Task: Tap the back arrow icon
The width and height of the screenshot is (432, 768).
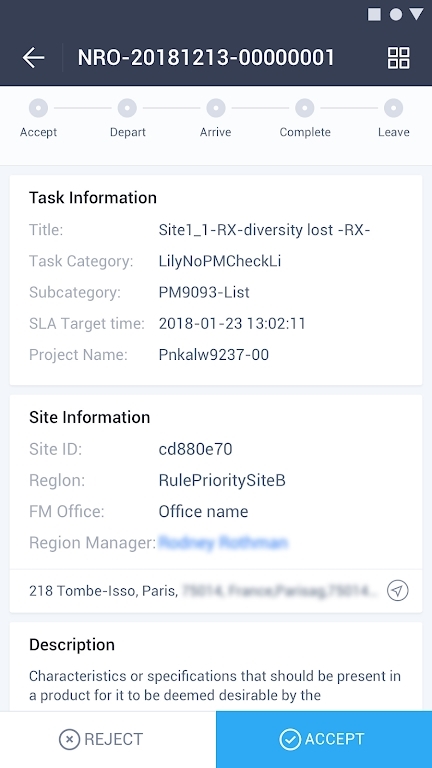Action: pos(33,58)
